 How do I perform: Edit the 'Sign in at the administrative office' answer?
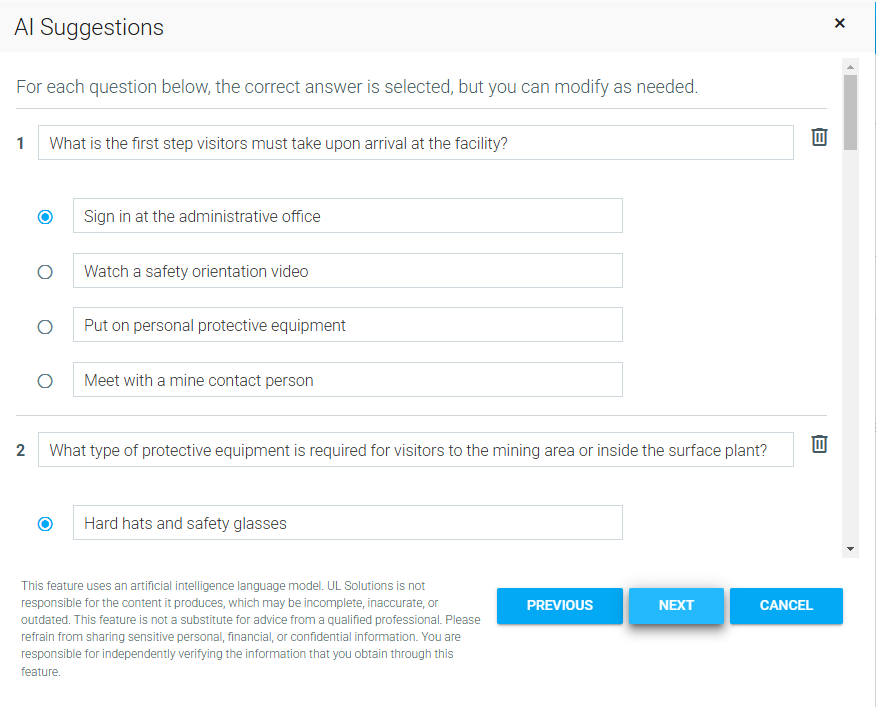point(347,216)
